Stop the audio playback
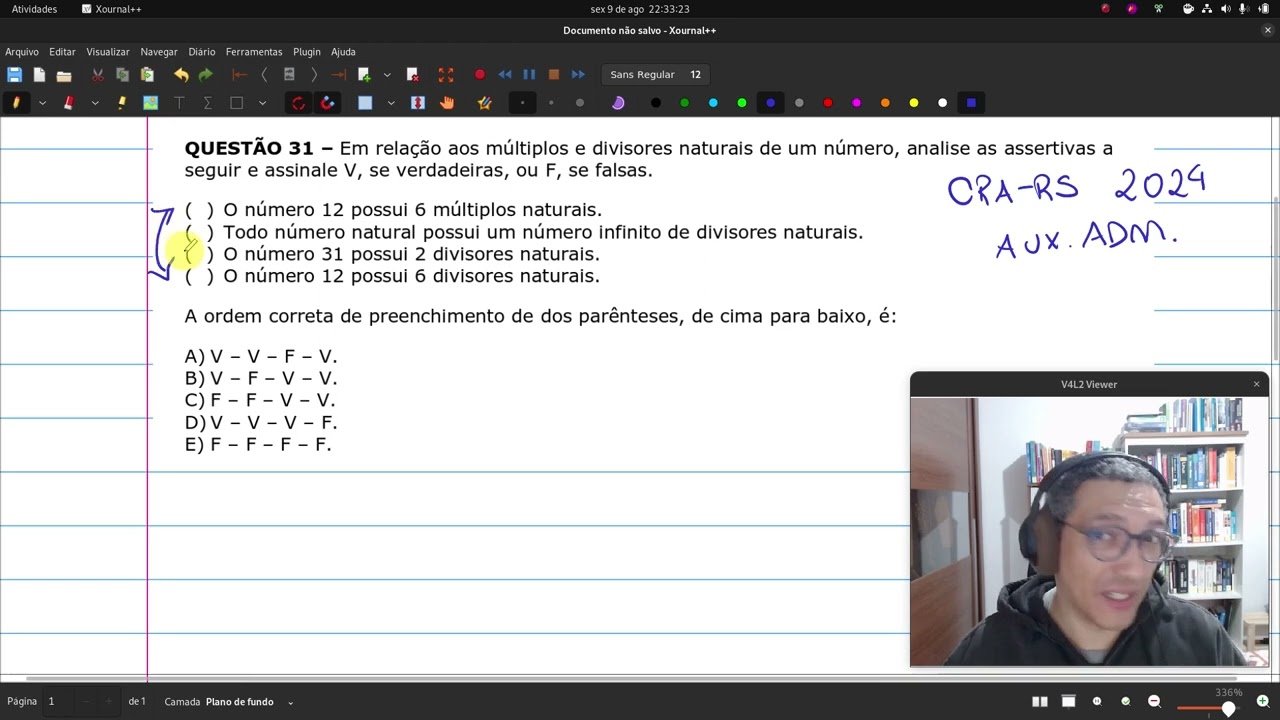This screenshot has height=720, width=1280. (553, 75)
